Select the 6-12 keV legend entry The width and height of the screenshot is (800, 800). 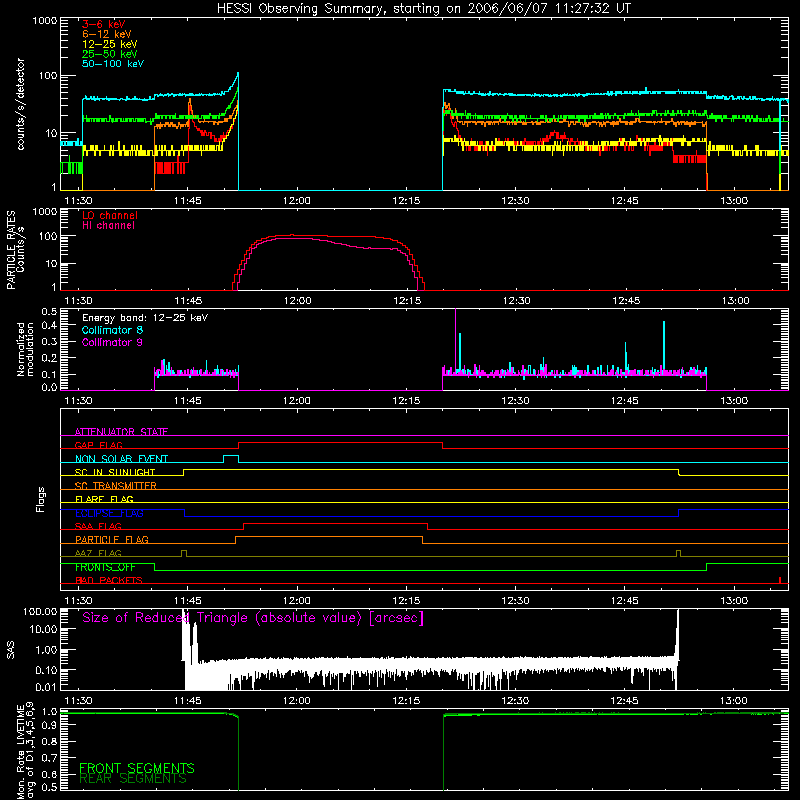click(107, 34)
